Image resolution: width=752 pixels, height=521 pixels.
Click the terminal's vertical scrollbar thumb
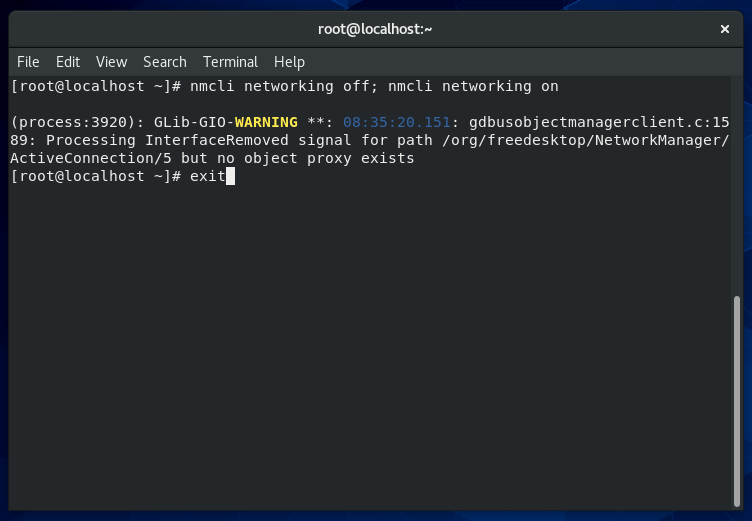click(737, 400)
